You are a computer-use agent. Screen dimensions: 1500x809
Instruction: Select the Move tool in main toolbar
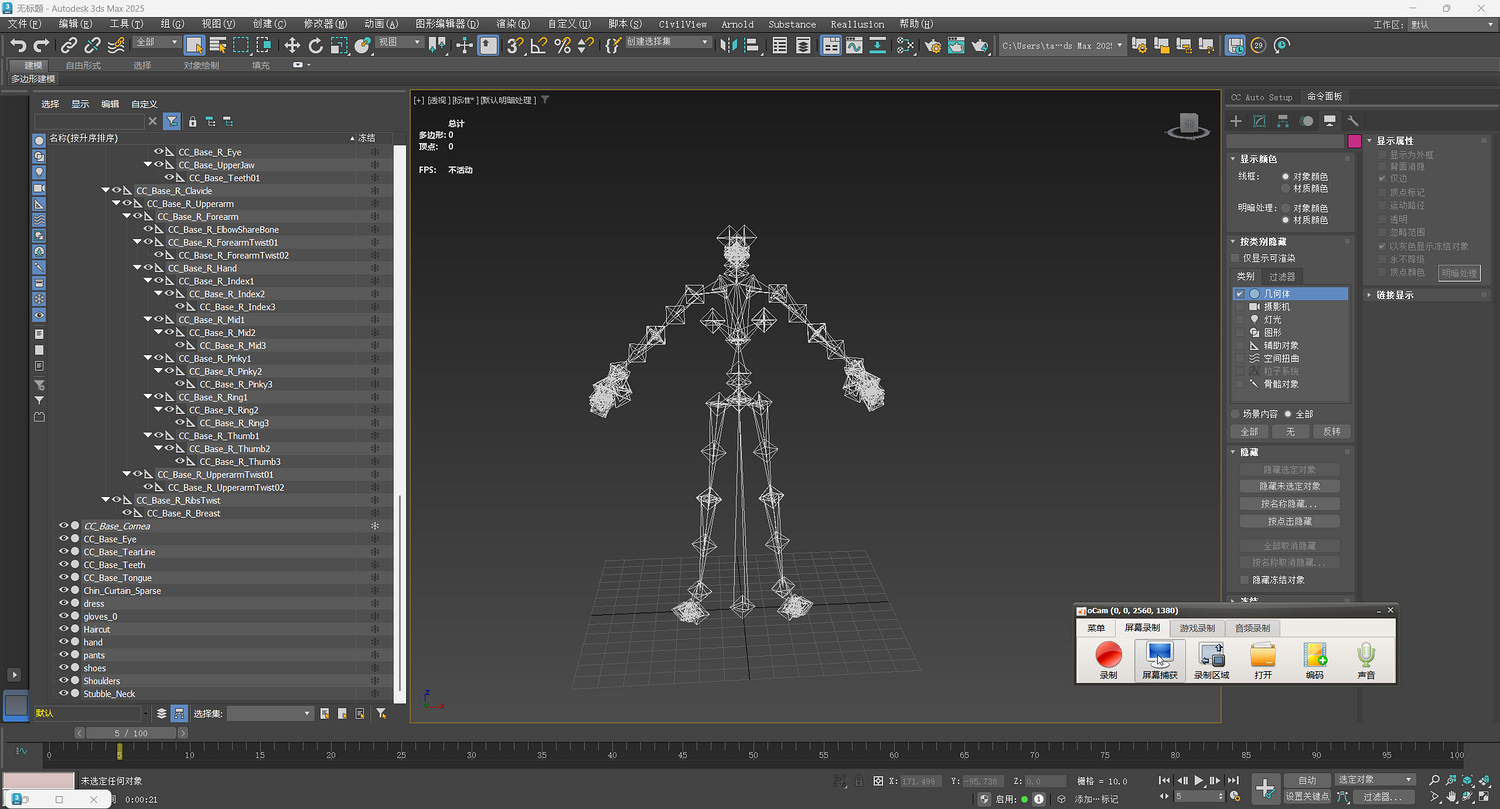(292, 45)
